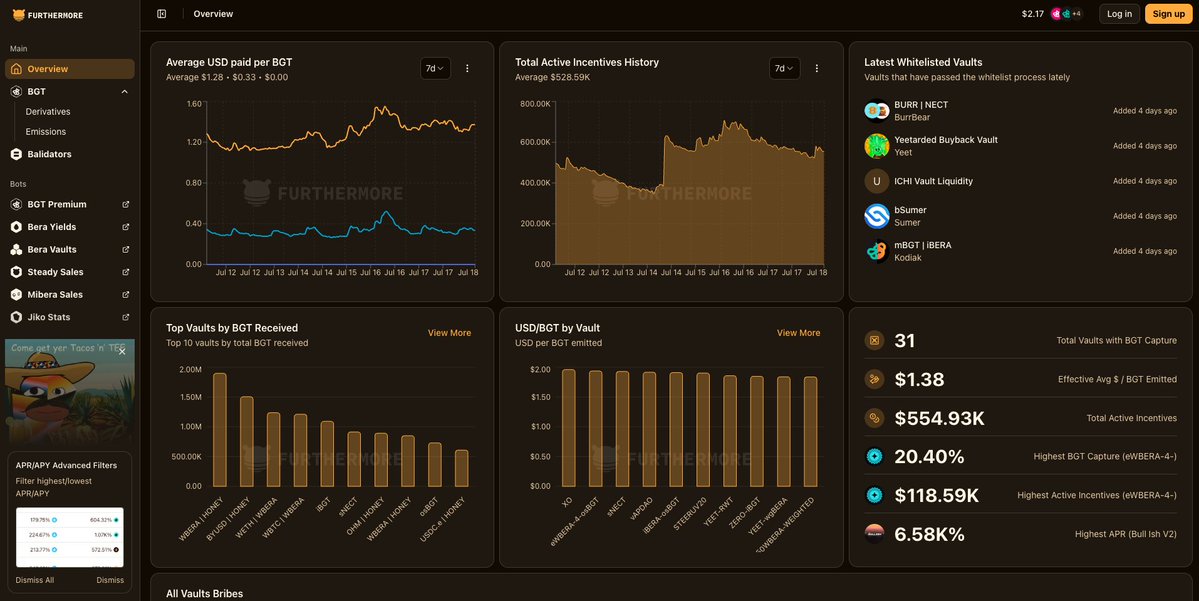Click the bSumer vault name
Viewport: 1199px width, 601px height.
(911, 210)
